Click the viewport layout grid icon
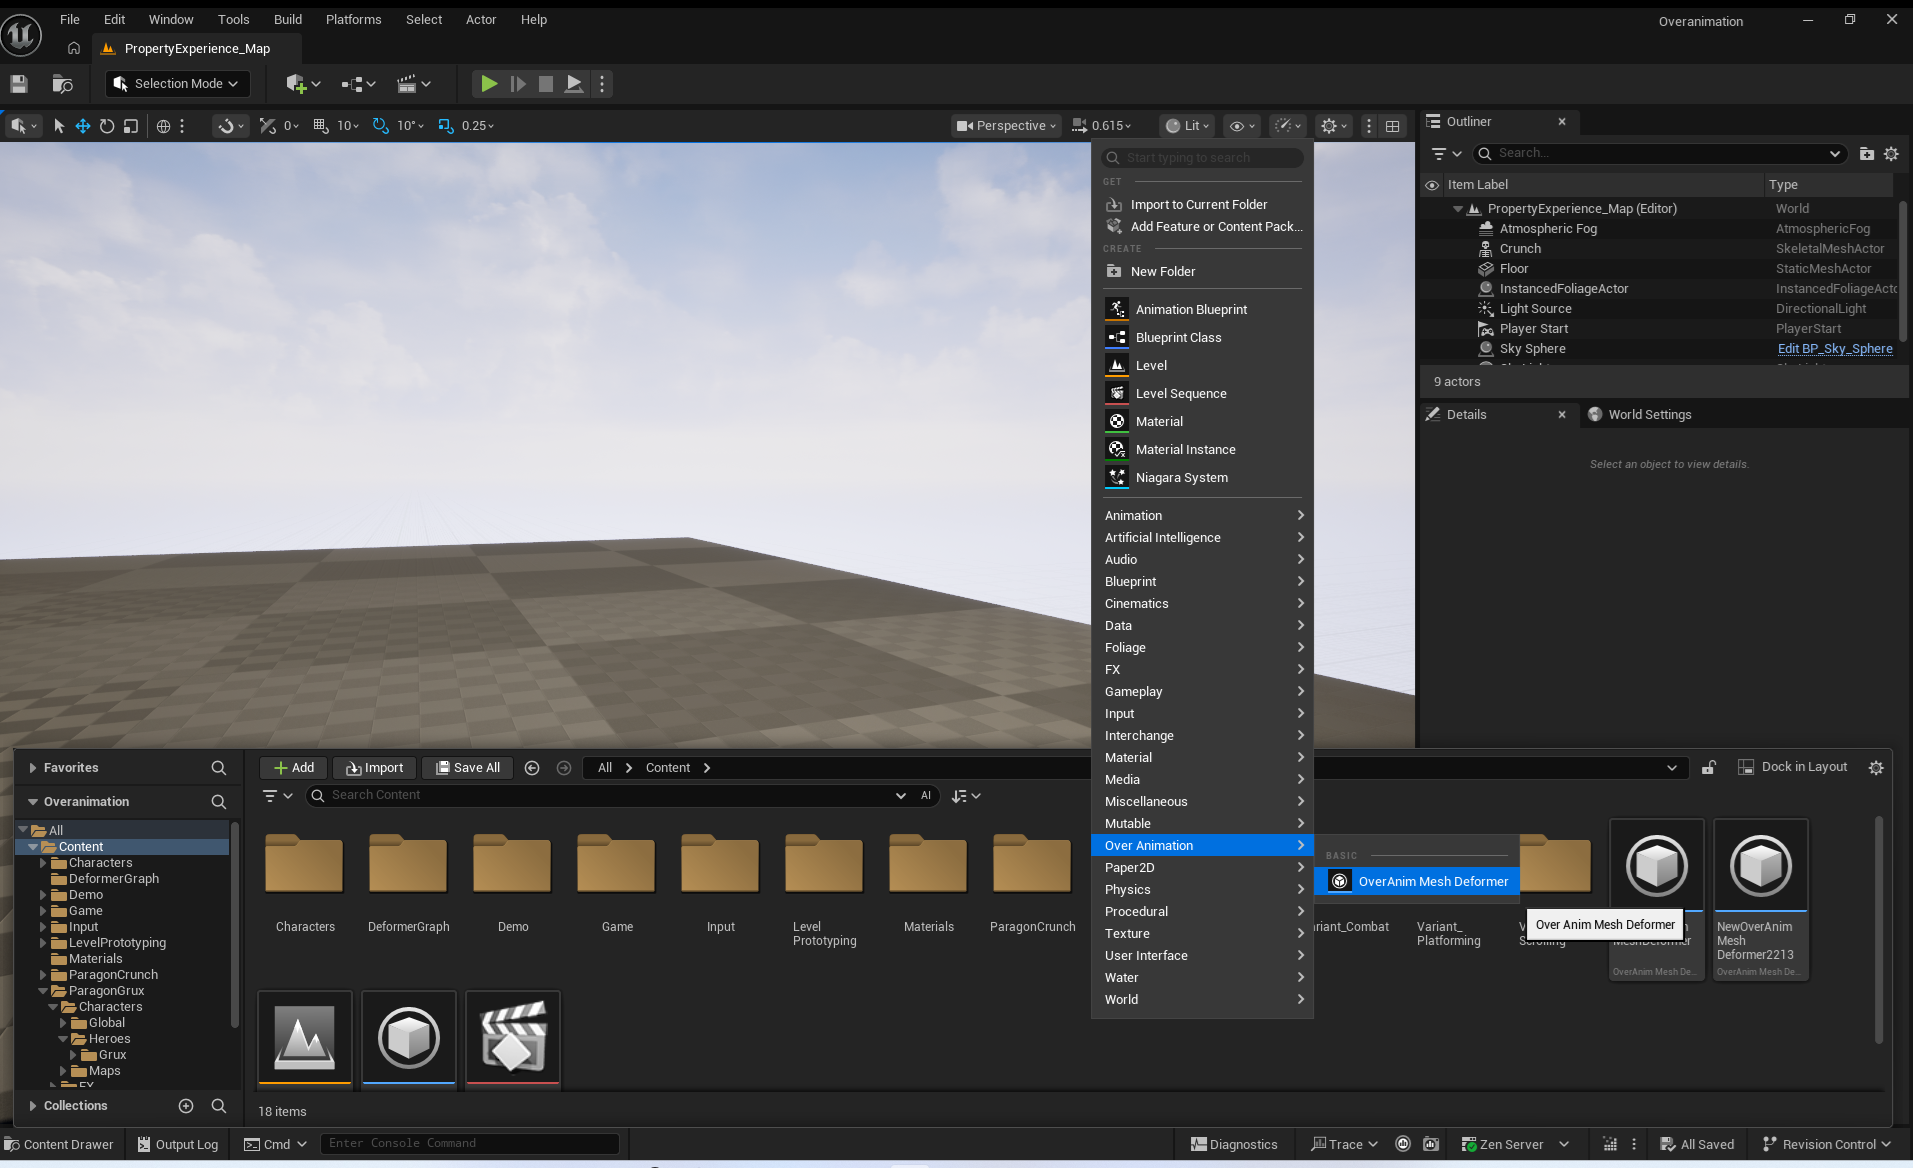 1392,126
